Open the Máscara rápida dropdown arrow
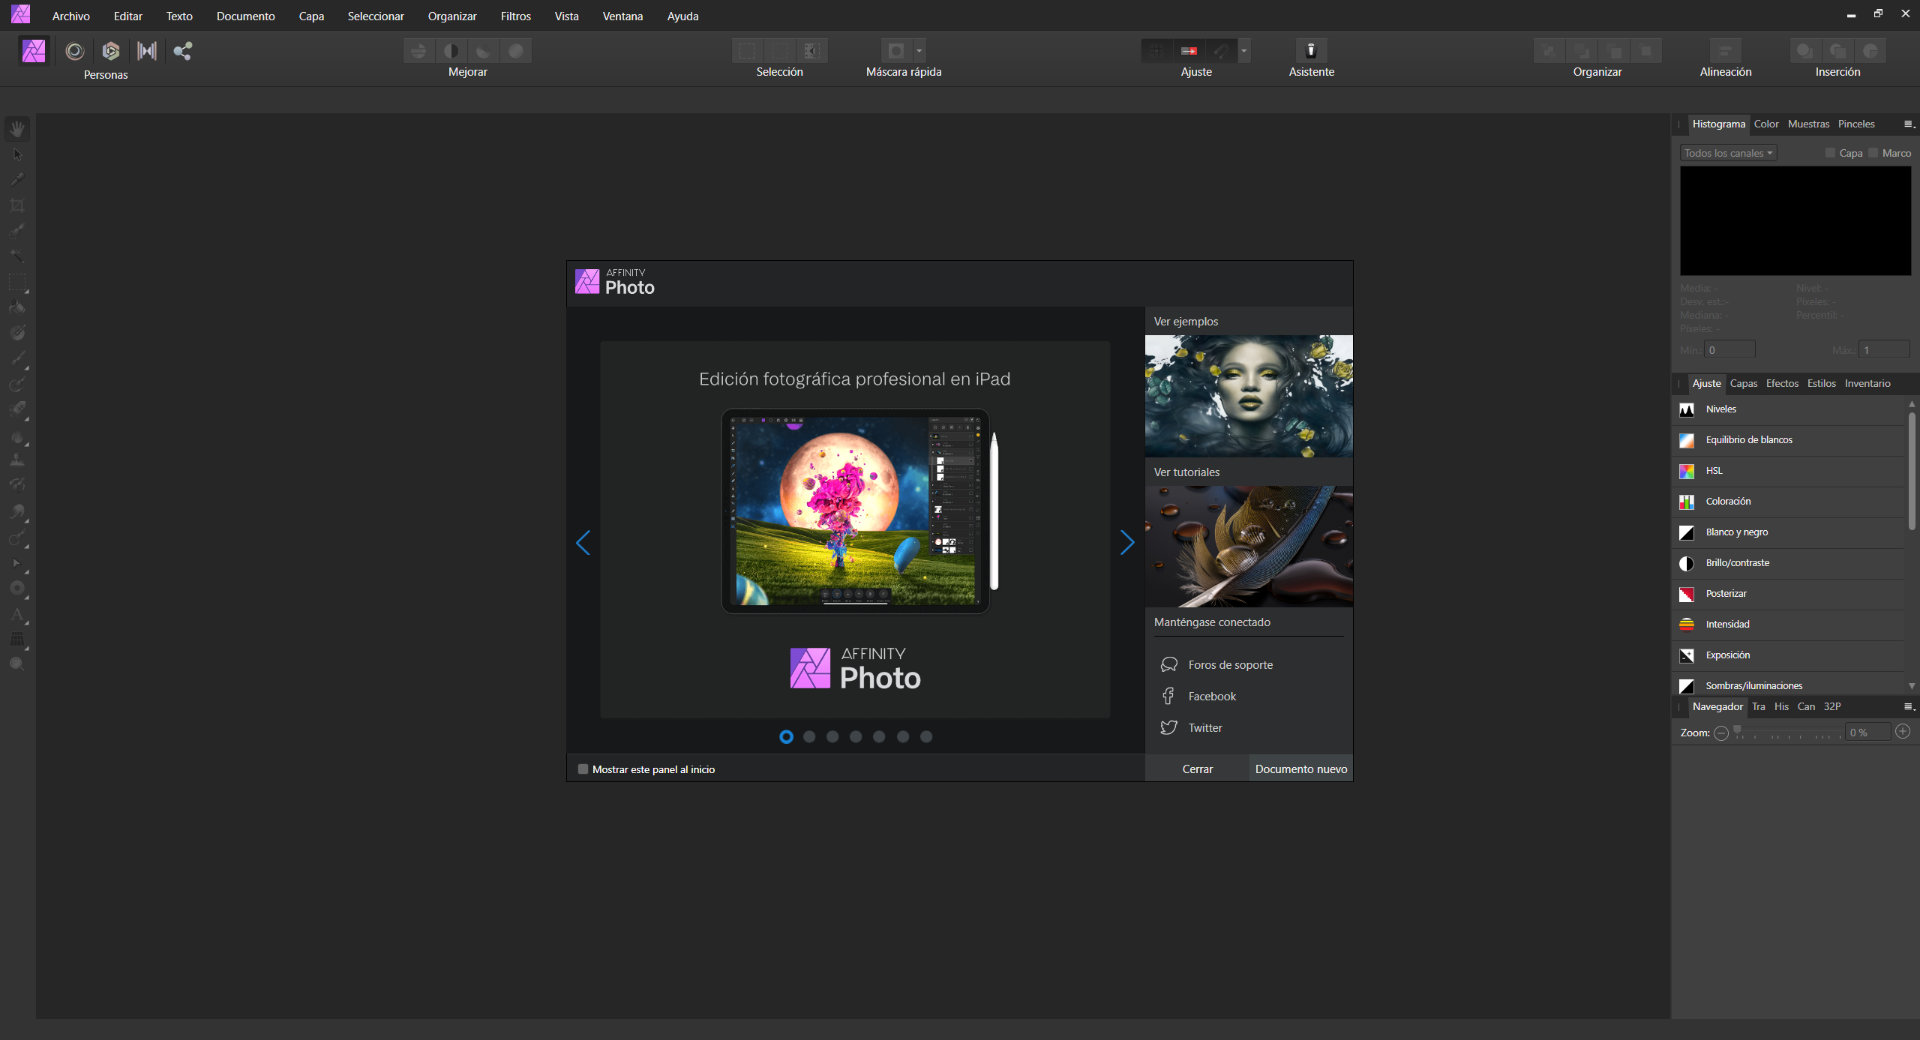1920x1040 pixels. (919, 51)
